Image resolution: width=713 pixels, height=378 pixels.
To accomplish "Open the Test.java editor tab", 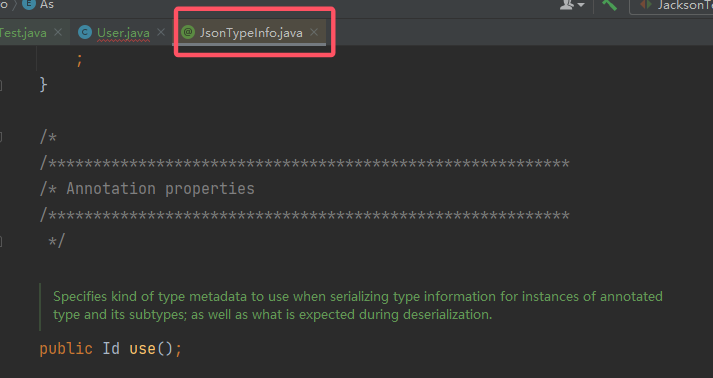I will (23, 33).
